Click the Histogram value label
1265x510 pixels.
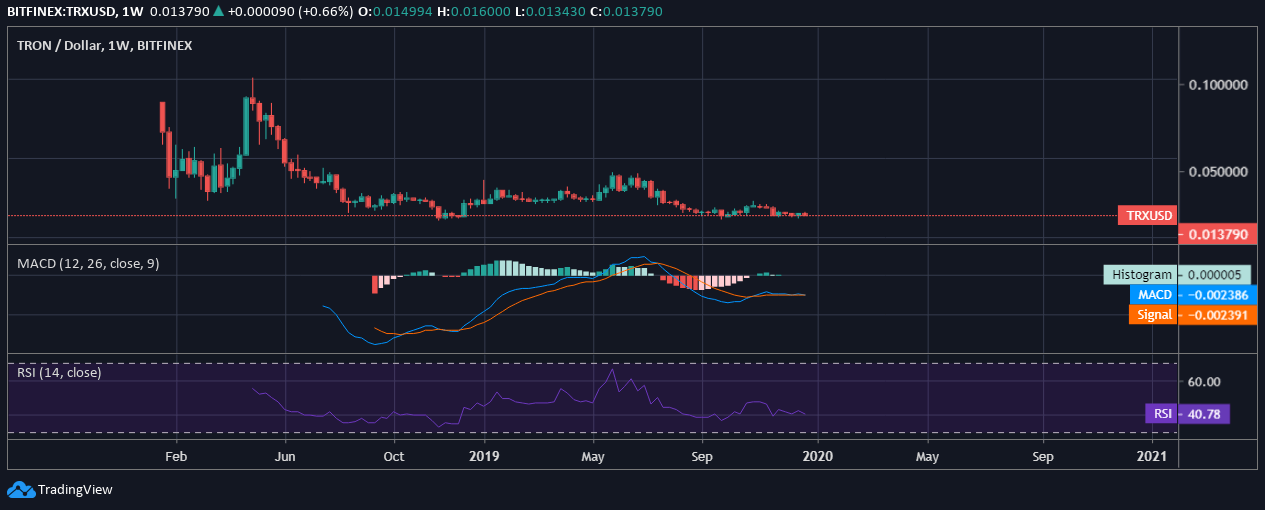tap(1140, 274)
